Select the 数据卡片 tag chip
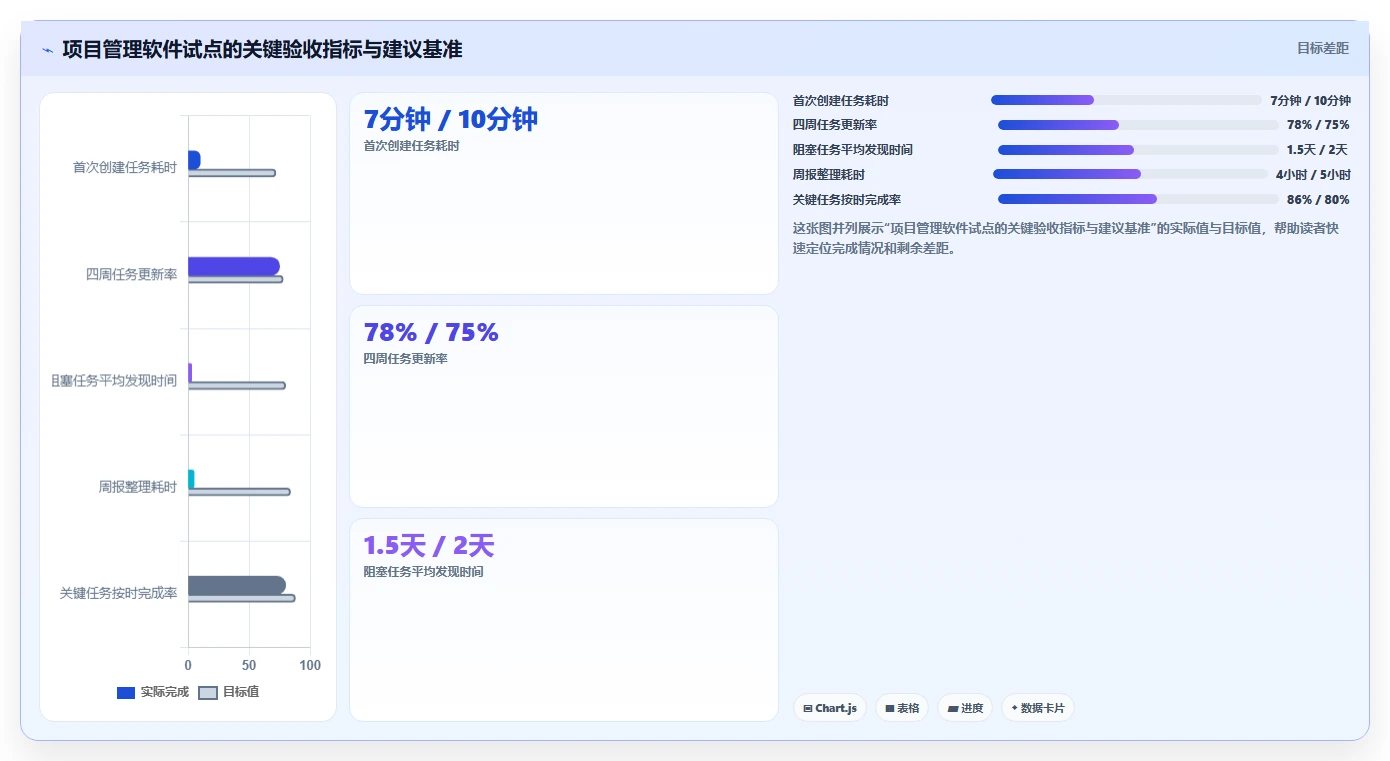 (x=1038, y=708)
